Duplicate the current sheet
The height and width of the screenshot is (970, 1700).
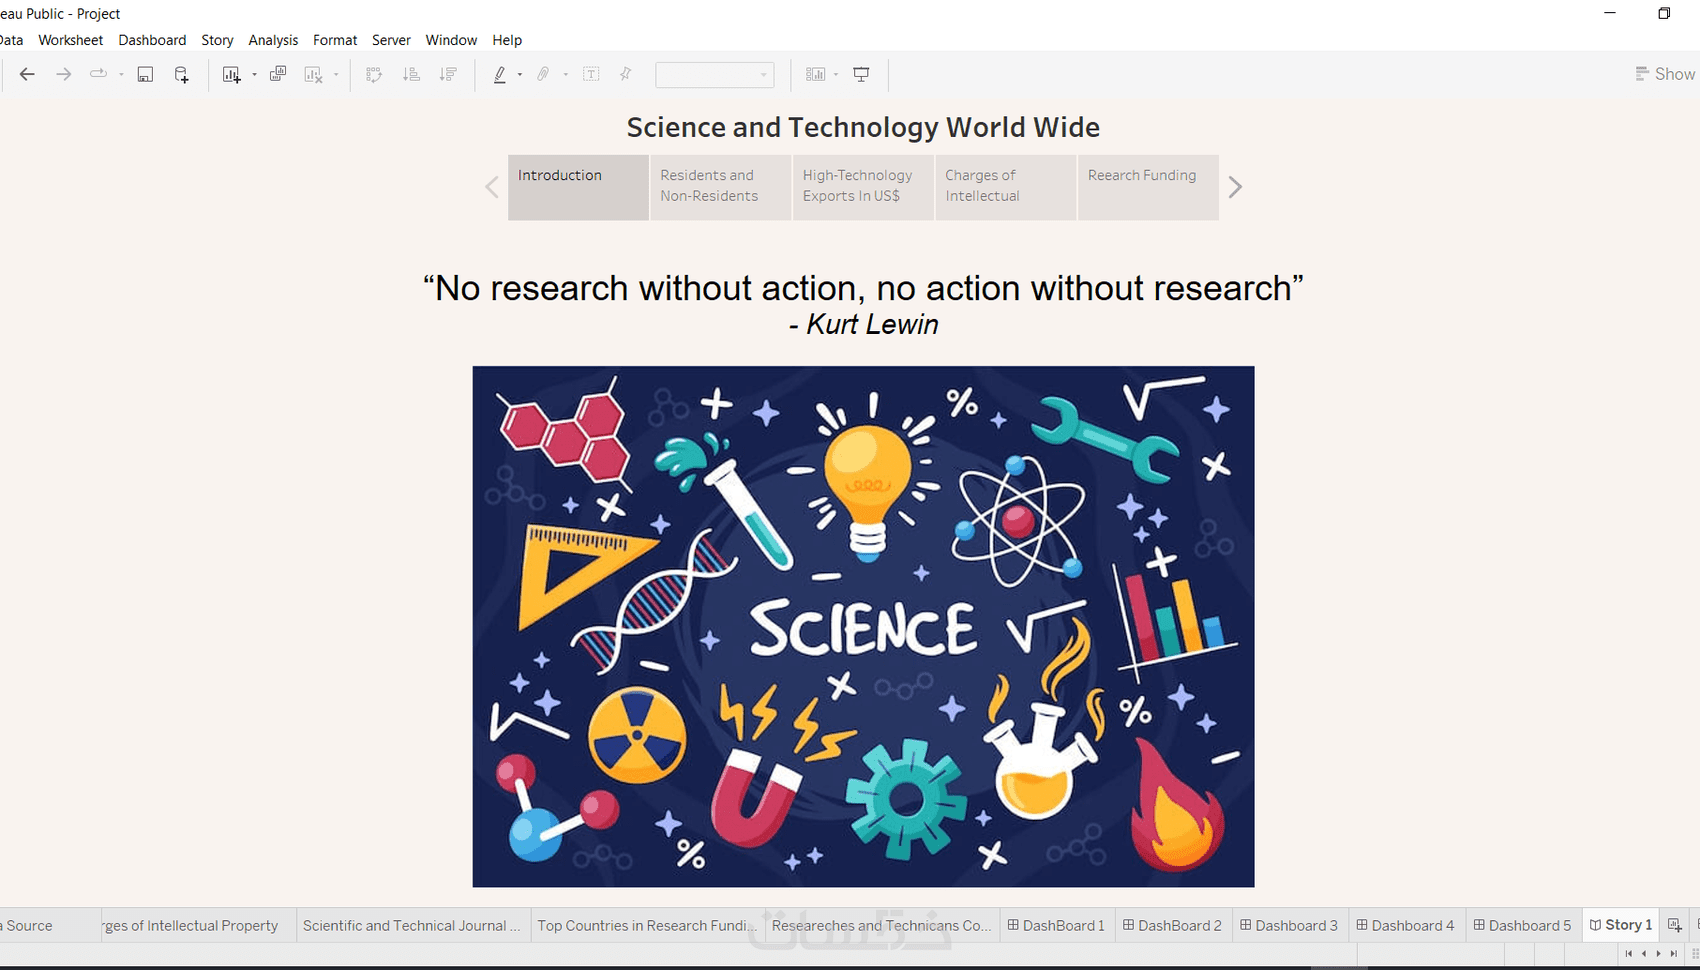[278, 74]
